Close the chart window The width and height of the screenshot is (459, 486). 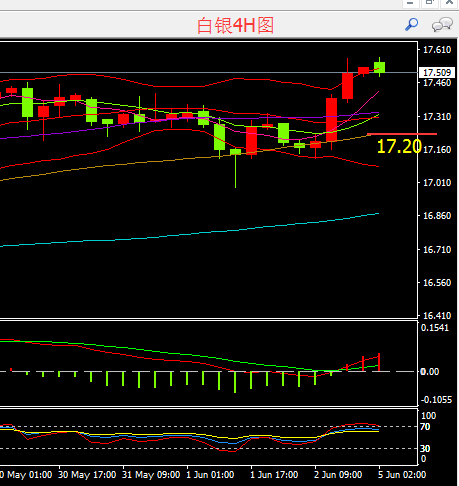449,3
